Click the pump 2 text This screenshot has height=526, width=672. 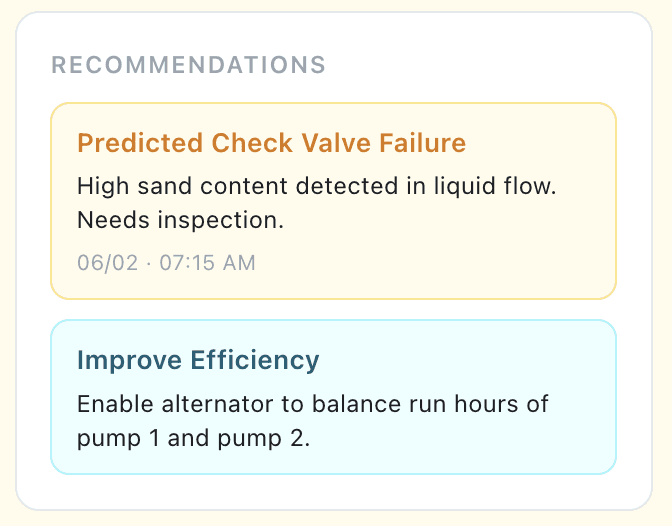263,439
